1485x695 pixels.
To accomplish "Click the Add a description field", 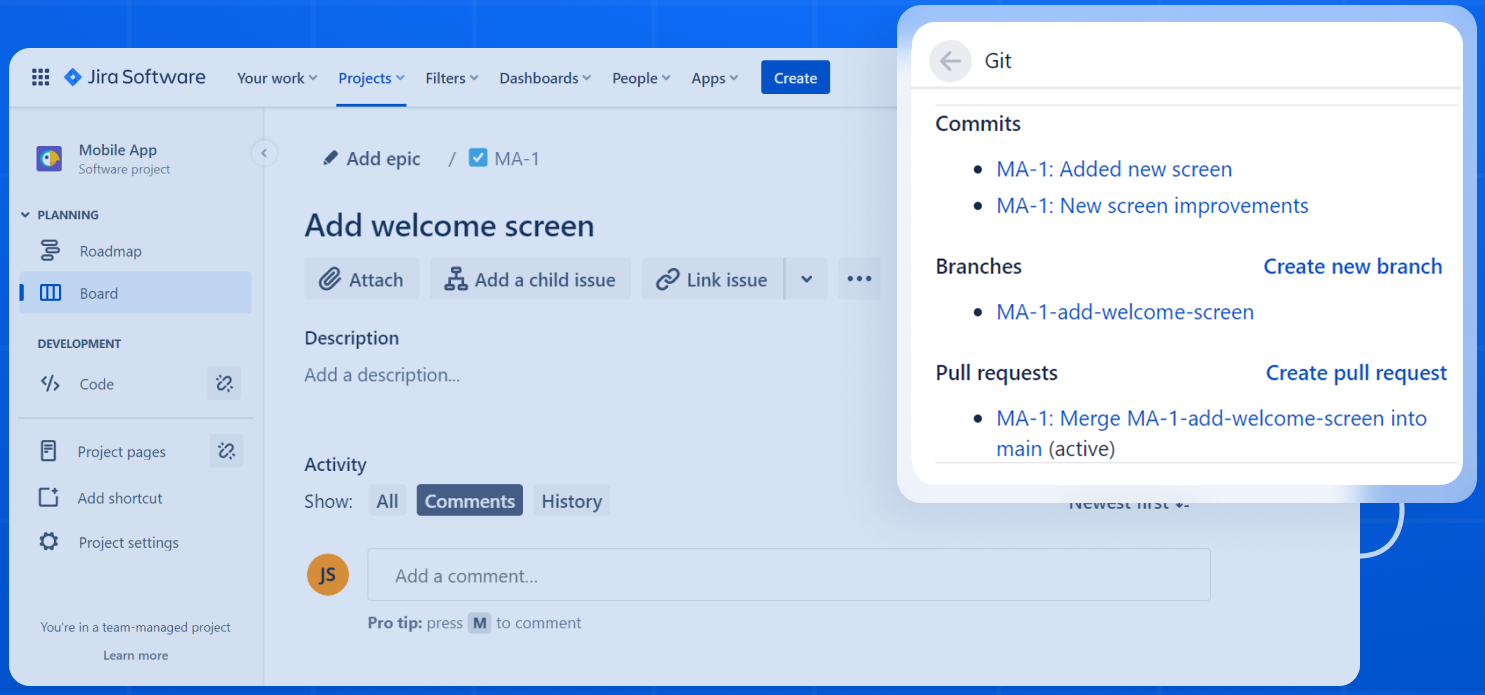I will (x=382, y=375).
